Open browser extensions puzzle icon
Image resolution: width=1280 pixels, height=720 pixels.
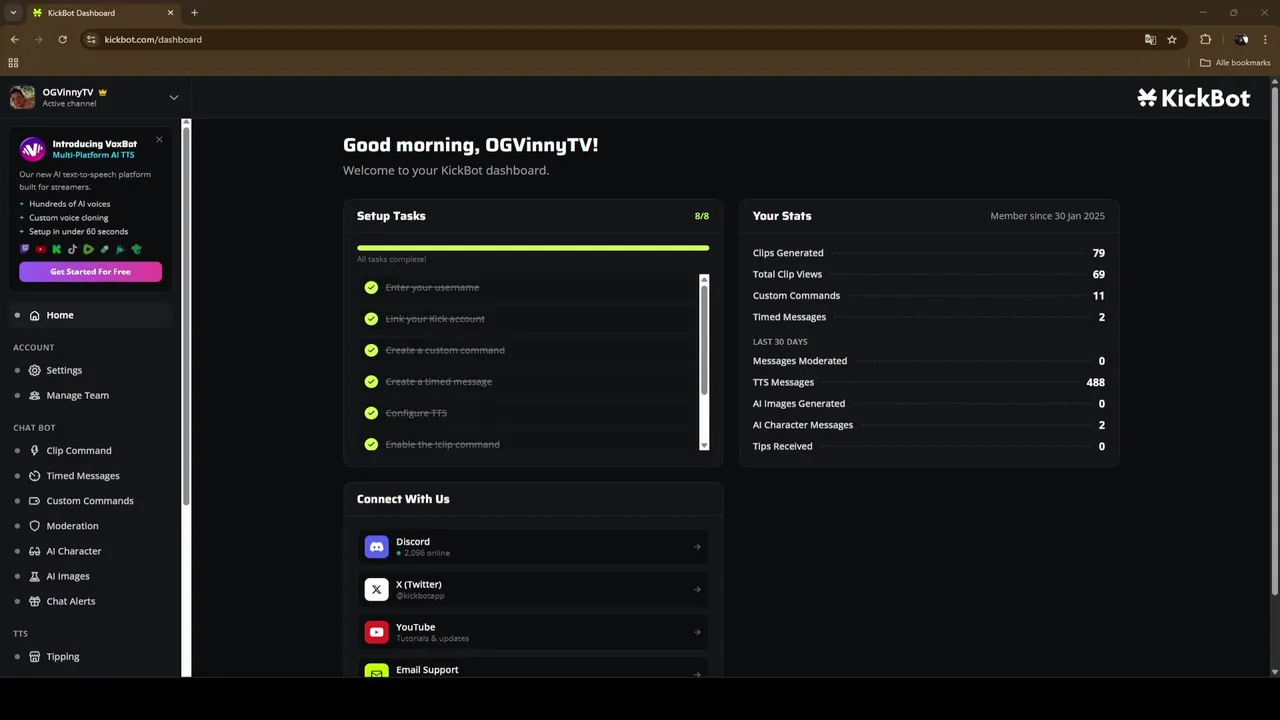pos(1205,39)
